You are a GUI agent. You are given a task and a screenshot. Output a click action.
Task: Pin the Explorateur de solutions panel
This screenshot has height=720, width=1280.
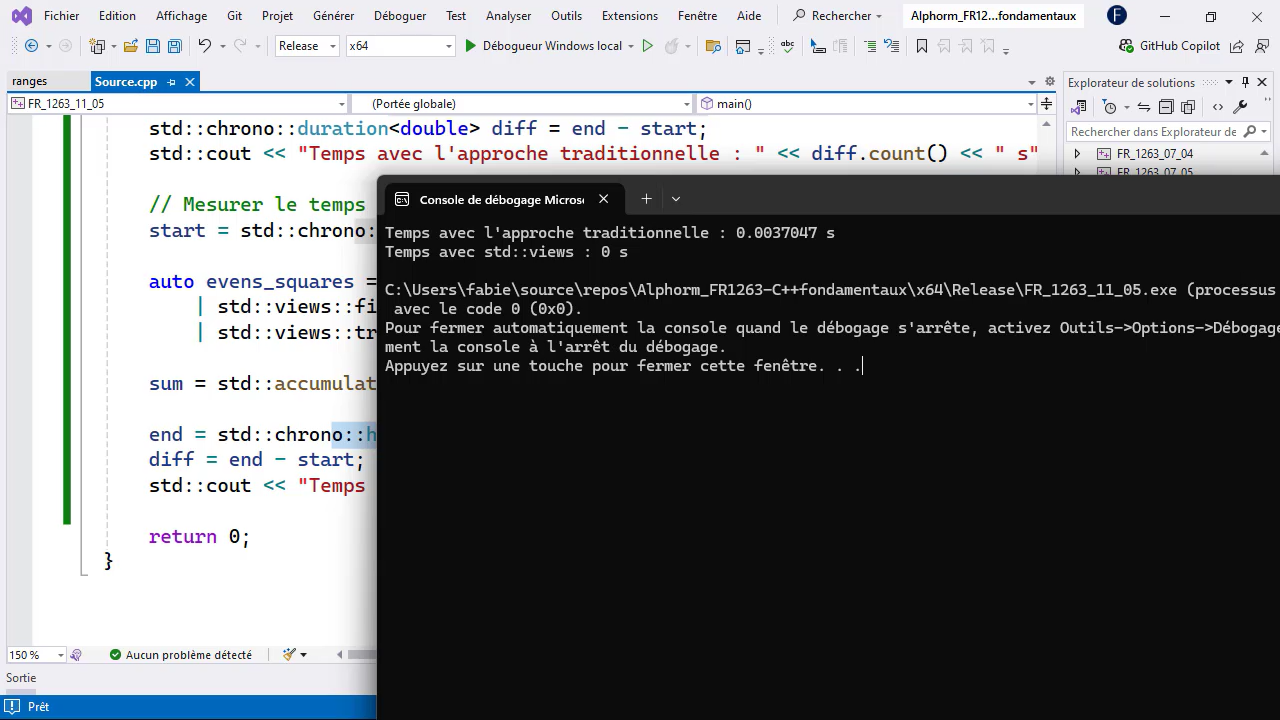tap(1245, 82)
